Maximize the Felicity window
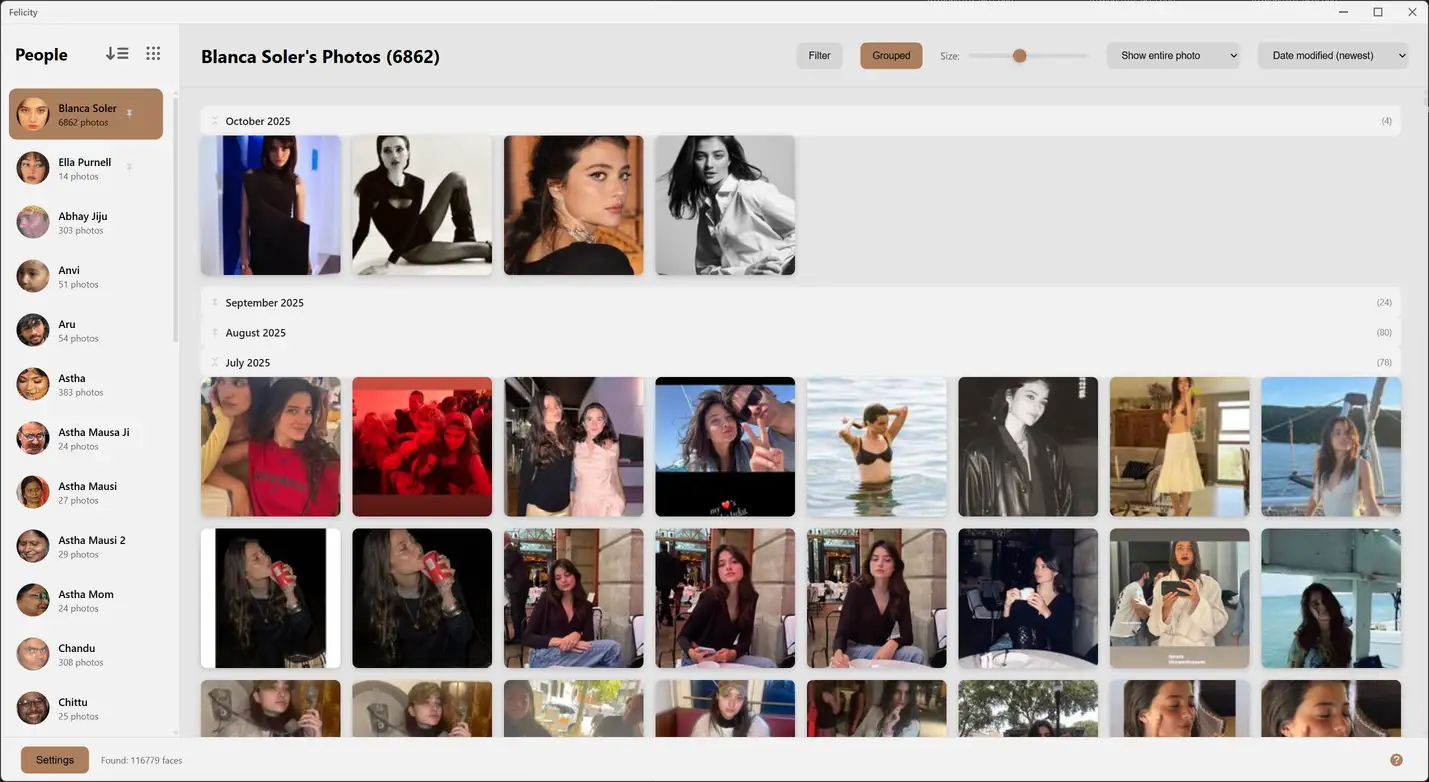This screenshot has width=1429, height=782. [x=1377, y=12]
